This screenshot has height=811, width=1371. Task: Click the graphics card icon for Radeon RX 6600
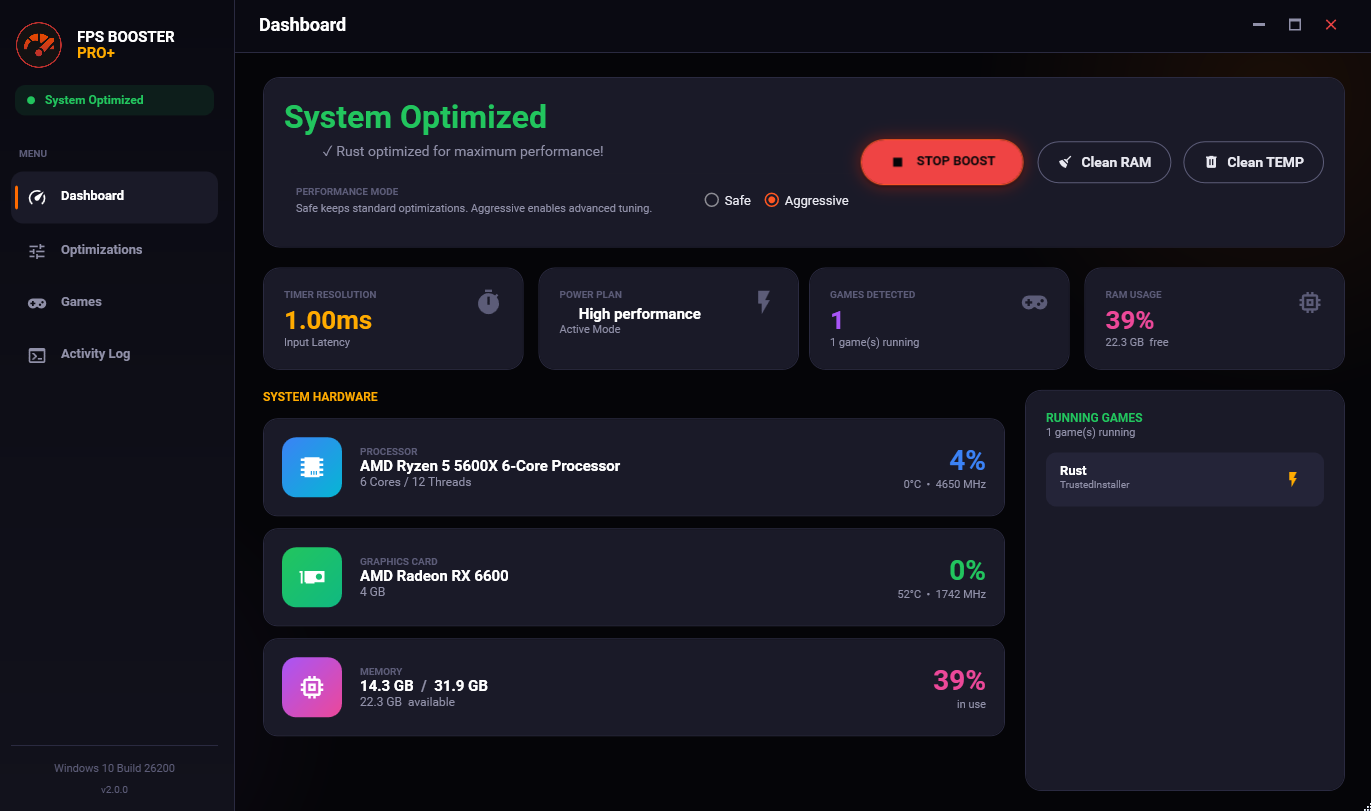pyautogui.click(x=311, y=577)
